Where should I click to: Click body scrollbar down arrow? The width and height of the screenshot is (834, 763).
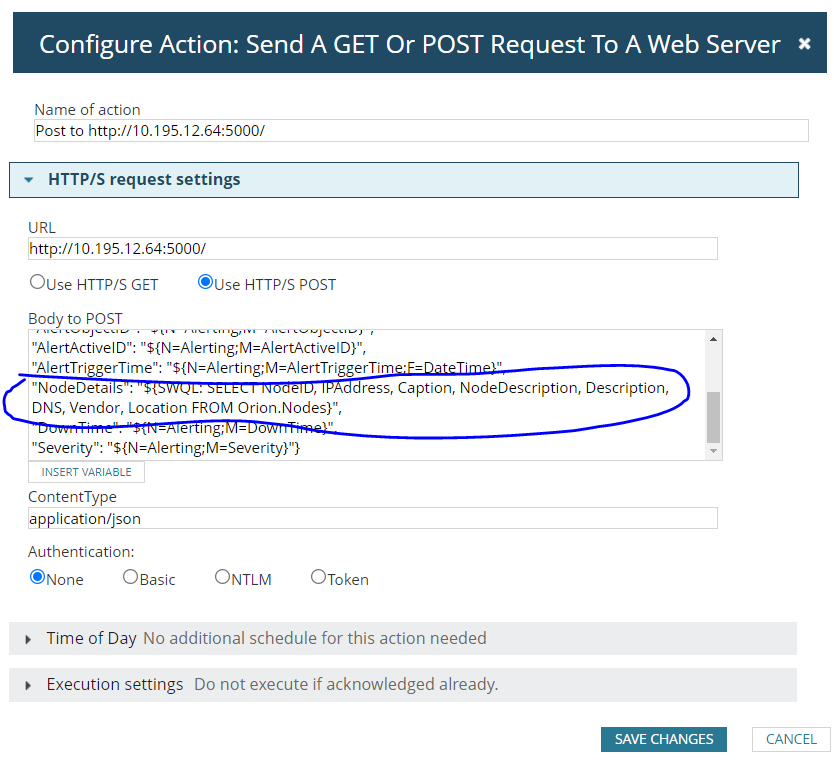[x=713, y=451]
